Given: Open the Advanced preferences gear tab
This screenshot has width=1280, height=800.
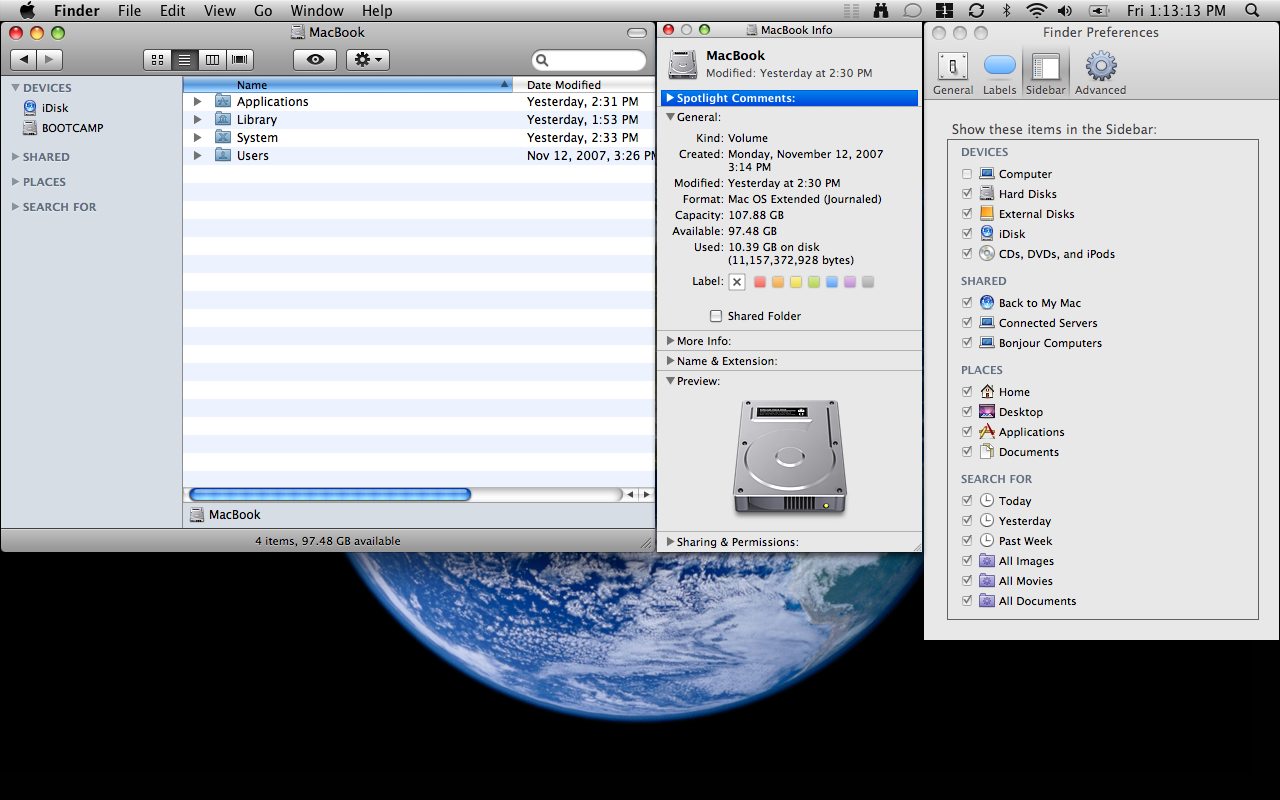Looking at the screenshot, I should click(x=1100, y=73).
